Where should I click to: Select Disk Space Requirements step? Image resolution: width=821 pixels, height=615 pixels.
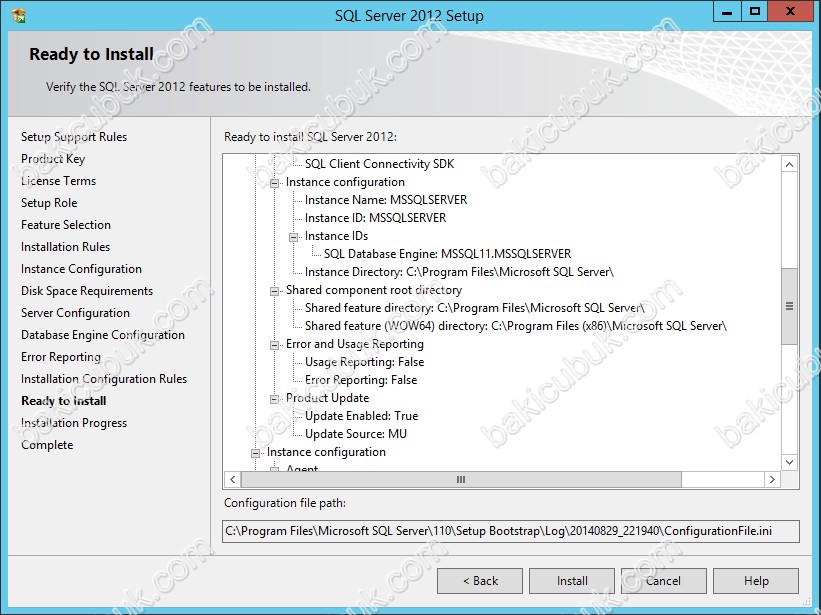pyautogui.click(x=87, y=290)
